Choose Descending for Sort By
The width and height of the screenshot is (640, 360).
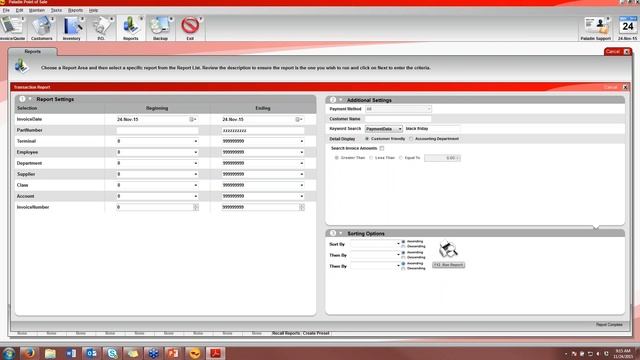[x=403, y=247]
